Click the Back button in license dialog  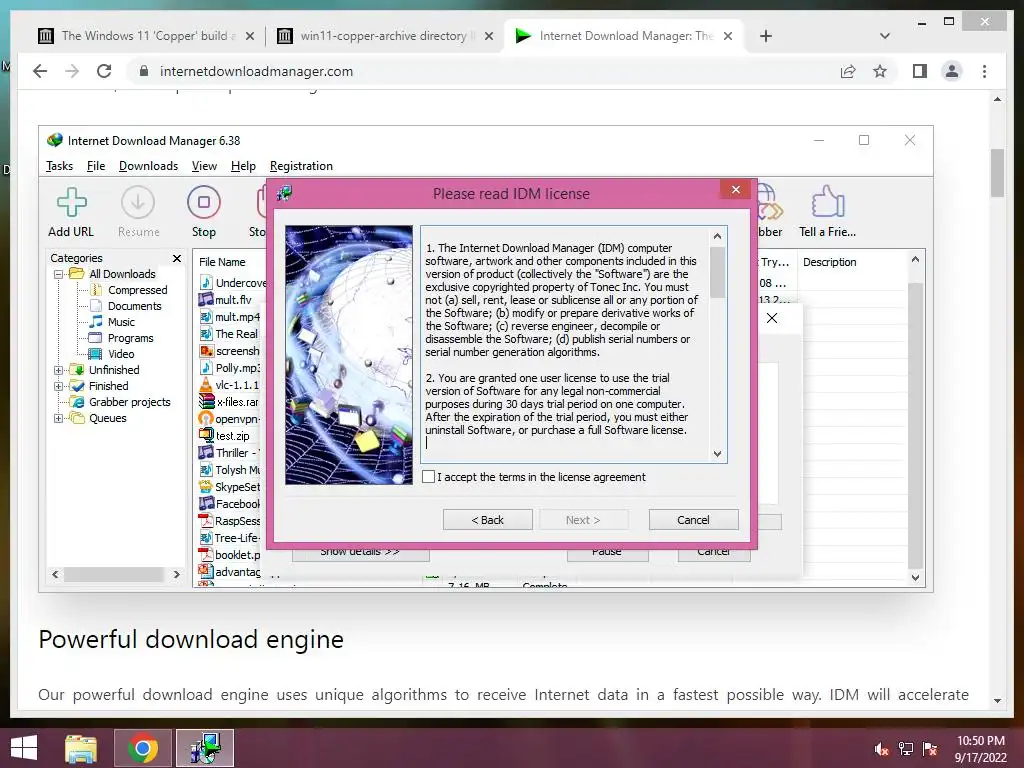tap(487, 520)
